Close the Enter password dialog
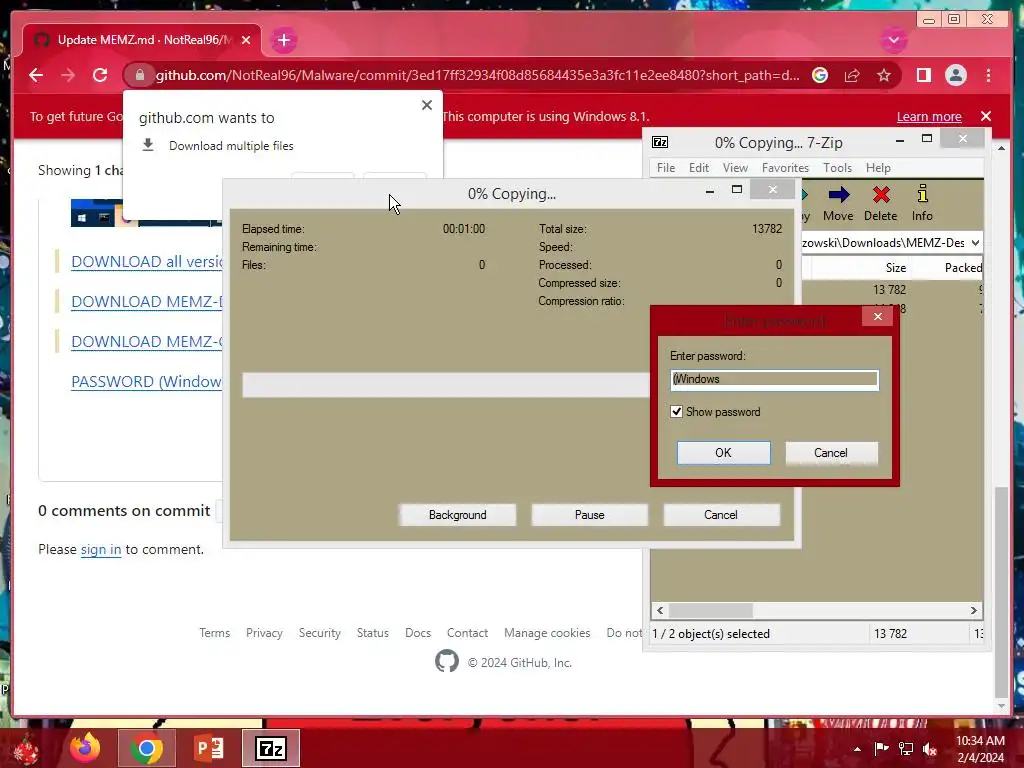1024x768 pixels. pos(878,317)
